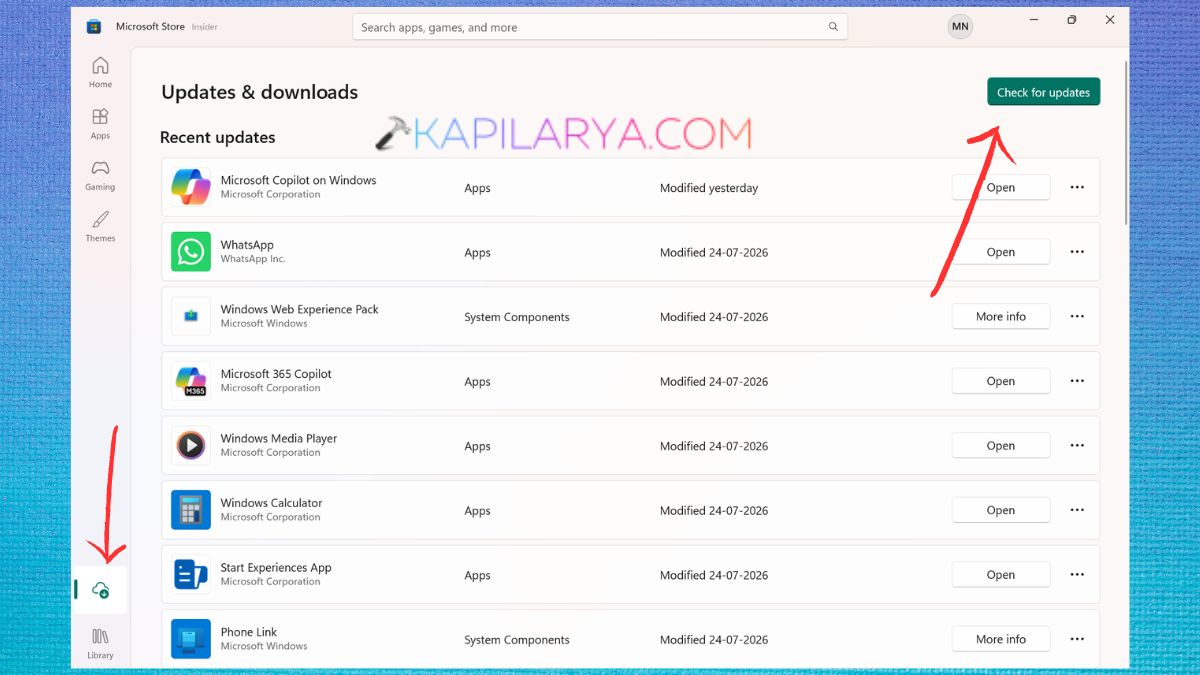This screenshot has width=1200, height=675.
Task: Click 'Apps' type in Windows Calculator row
Action: coord(477,511)
